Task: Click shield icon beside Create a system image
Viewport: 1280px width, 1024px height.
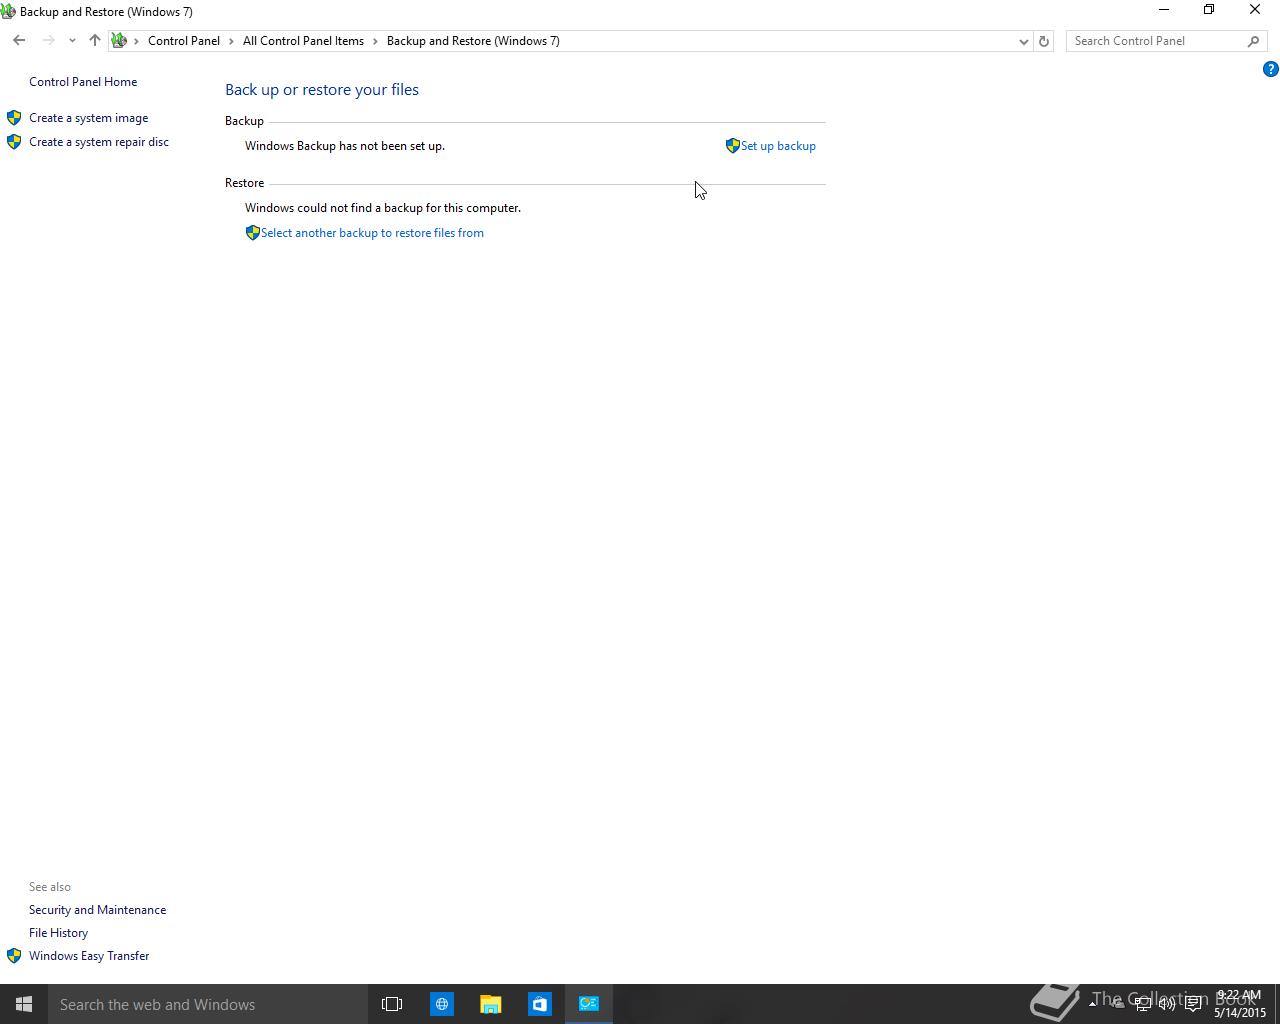Action: 14,118
